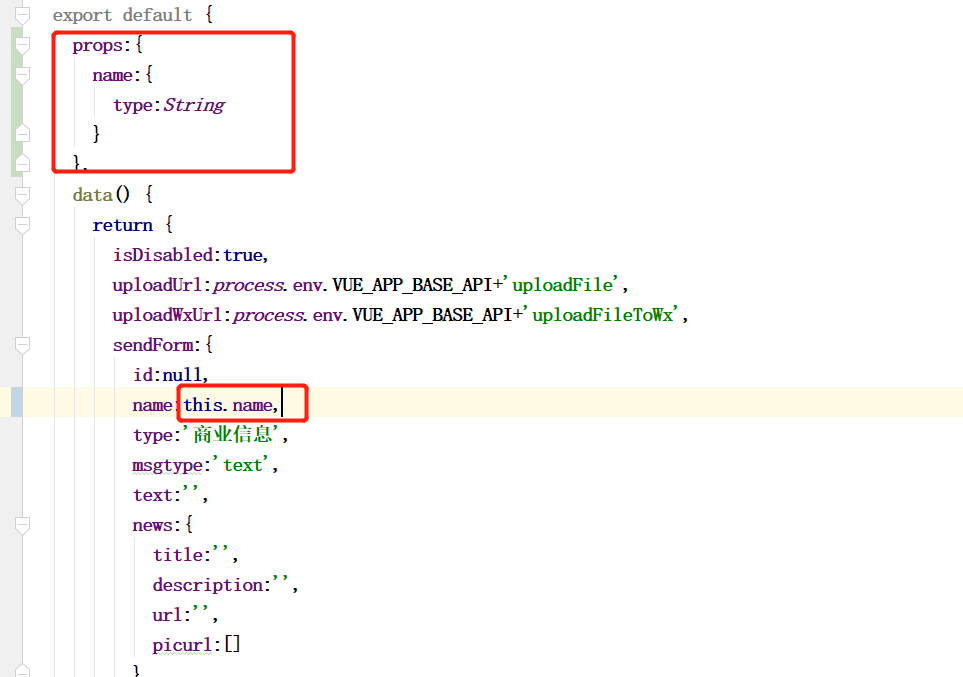The width and height of the screenshot is (963, 677).
Task: Click the 'msgtype' property name
Action: point(167,466)
